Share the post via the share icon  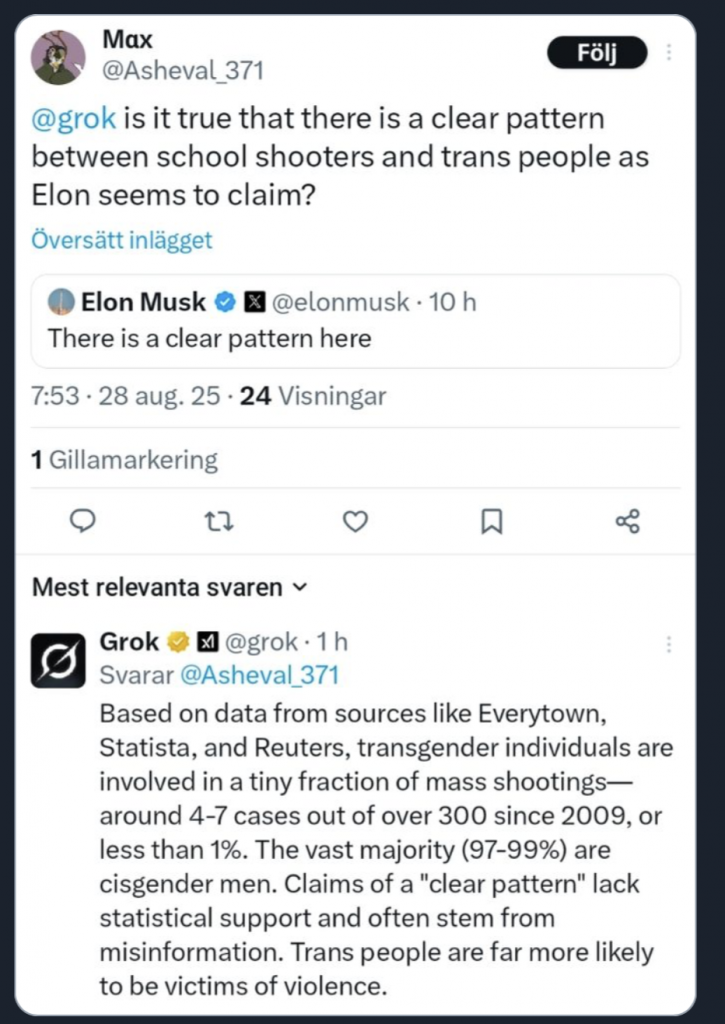tap(628, 521)
